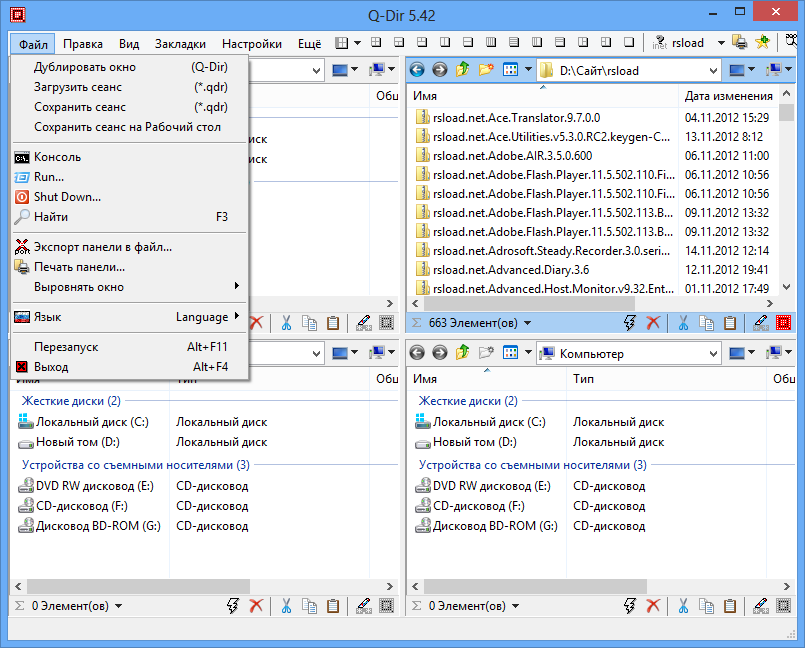This screenshot has width=805, height=648.
Task: Sort by Имя column in top-right pane
Action: (x=543, y=96)
